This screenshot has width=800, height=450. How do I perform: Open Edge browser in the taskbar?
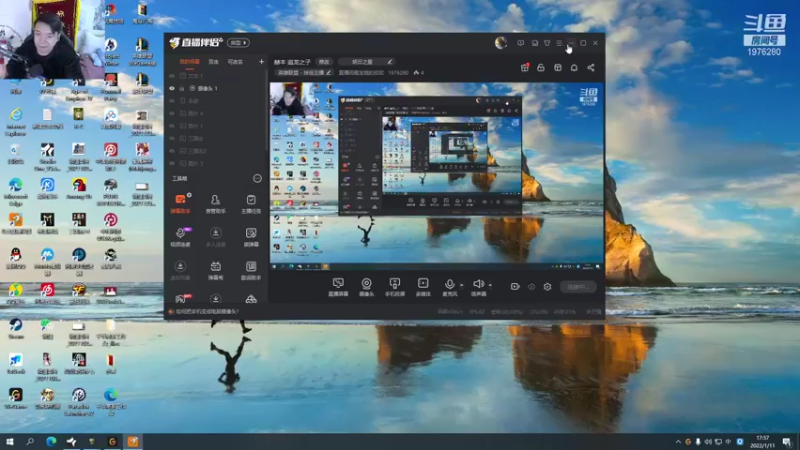tap(51, 441)
